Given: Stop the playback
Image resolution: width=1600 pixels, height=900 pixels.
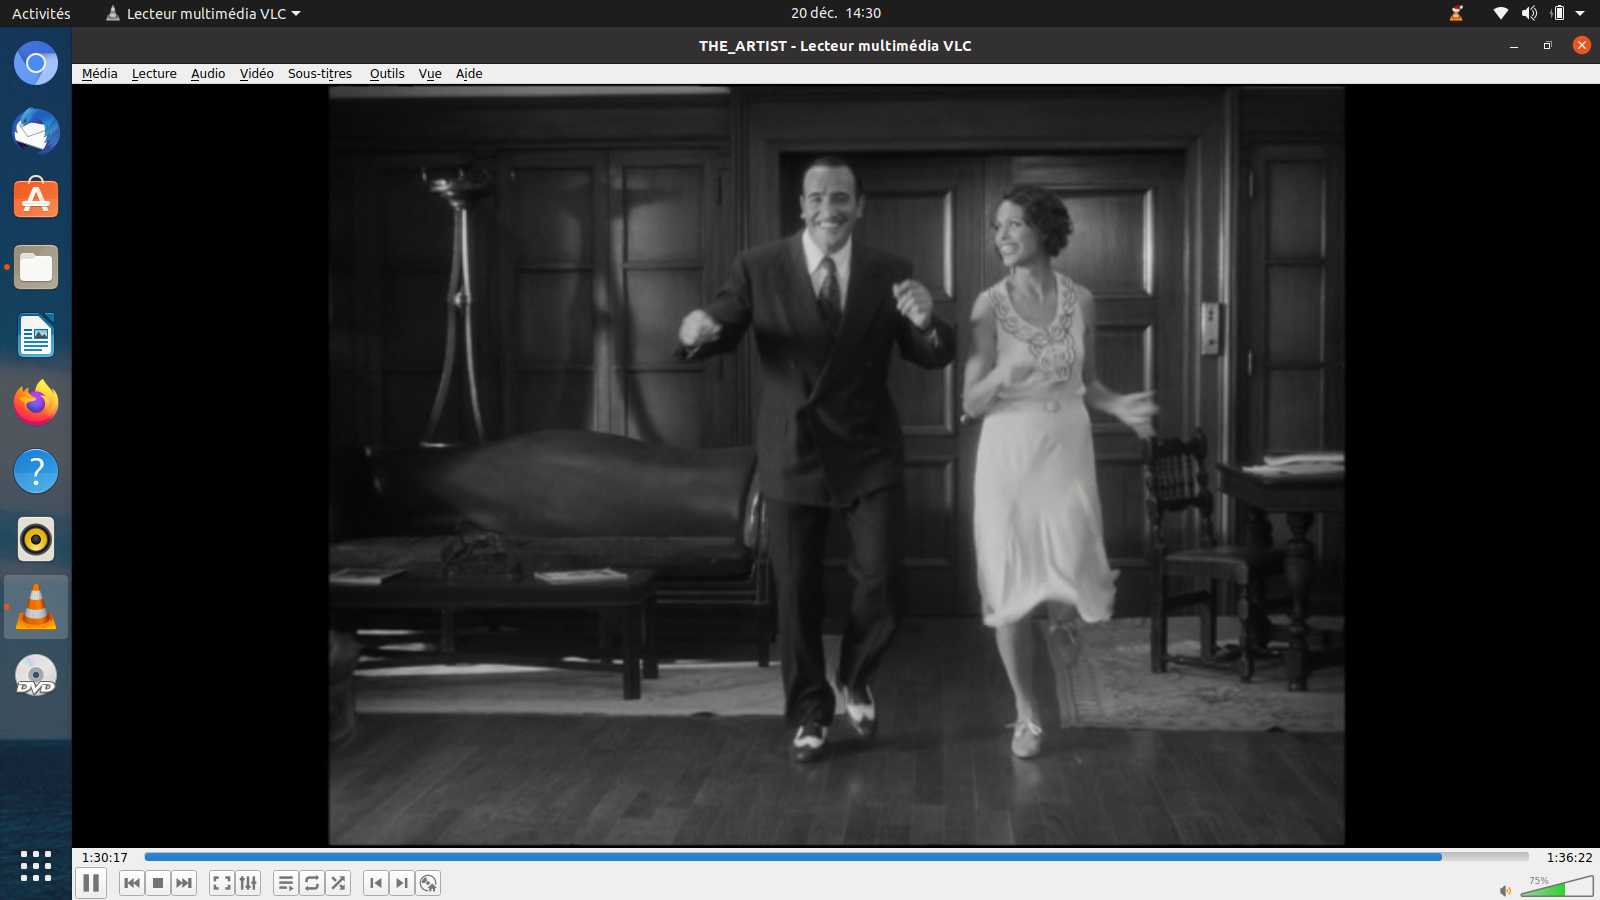Looking at the screenshot, I should (158, 883).
